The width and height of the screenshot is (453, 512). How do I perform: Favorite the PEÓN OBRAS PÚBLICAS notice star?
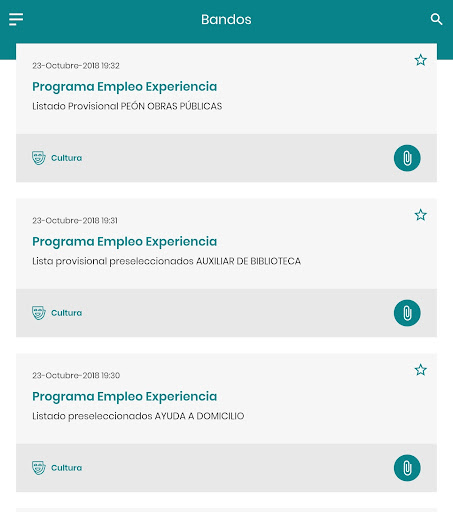click(x=420, y=60)
